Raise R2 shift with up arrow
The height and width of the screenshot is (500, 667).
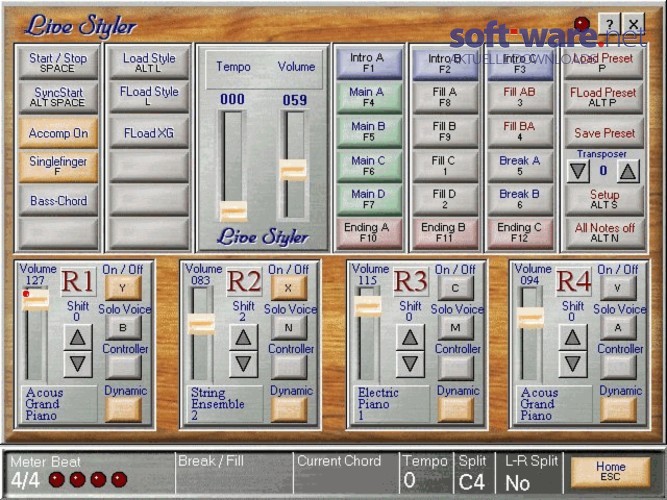(x=243, y=337)
